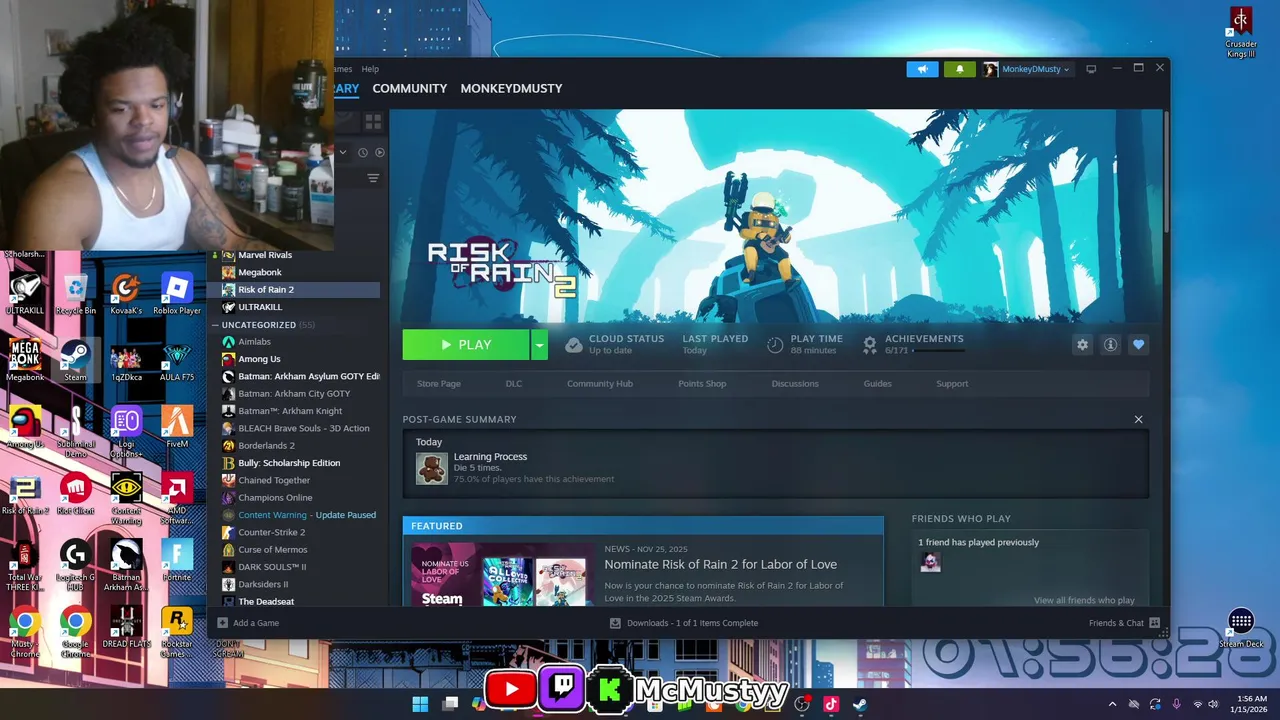Open Logitech G HUB desktop shortcut
This screenshot has width=1280, height=720.
(x=76, y=565)
